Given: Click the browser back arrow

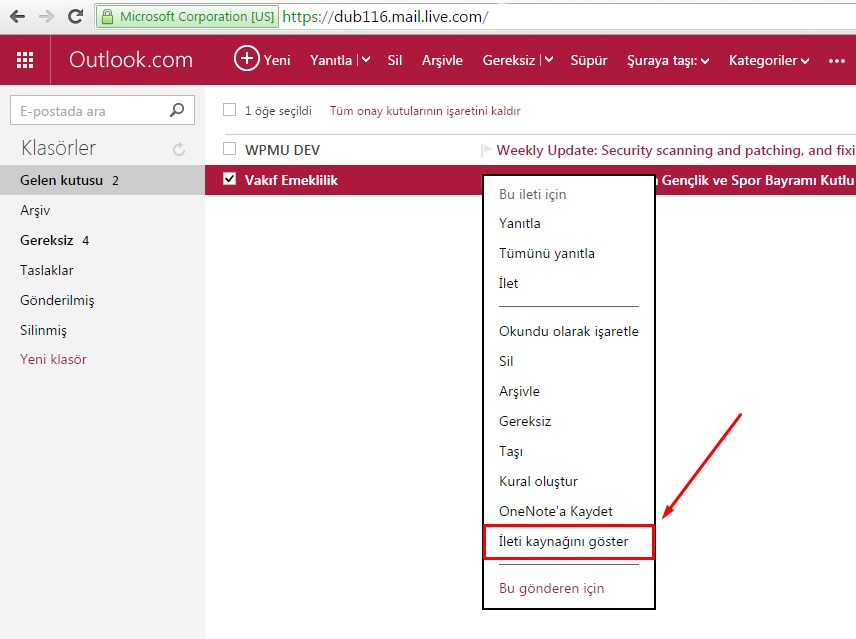Looking at the screenshot, I should [17, 16].
